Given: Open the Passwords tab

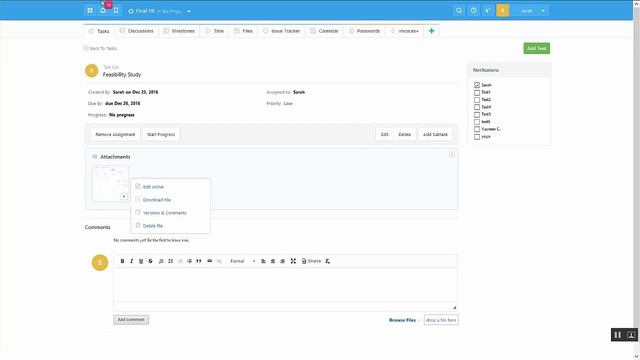Looking at the screenshot, I should coord(364,31).
